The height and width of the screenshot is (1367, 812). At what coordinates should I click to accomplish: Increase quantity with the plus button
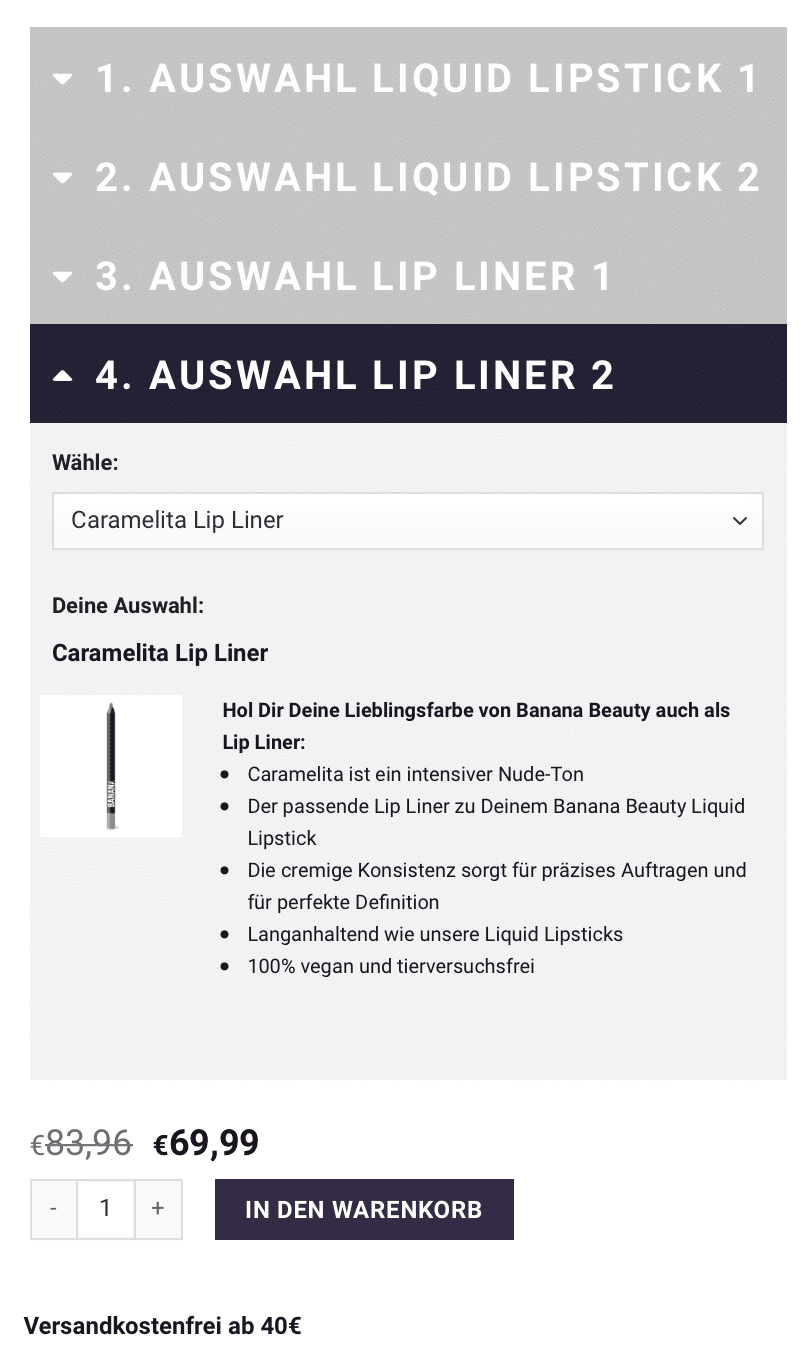coord(158,1209)
